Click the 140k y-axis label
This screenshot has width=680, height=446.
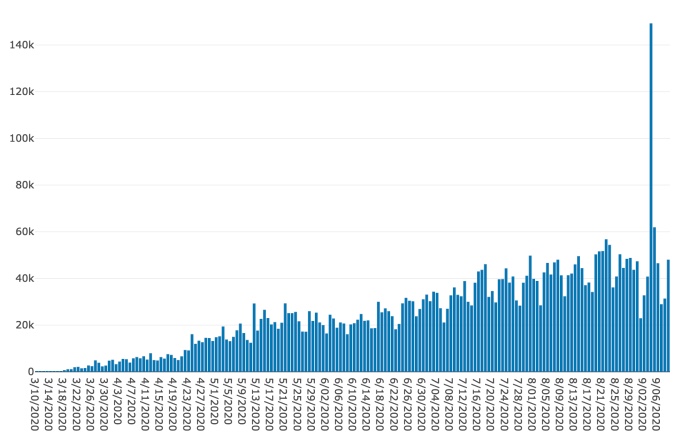click(22, 45)
